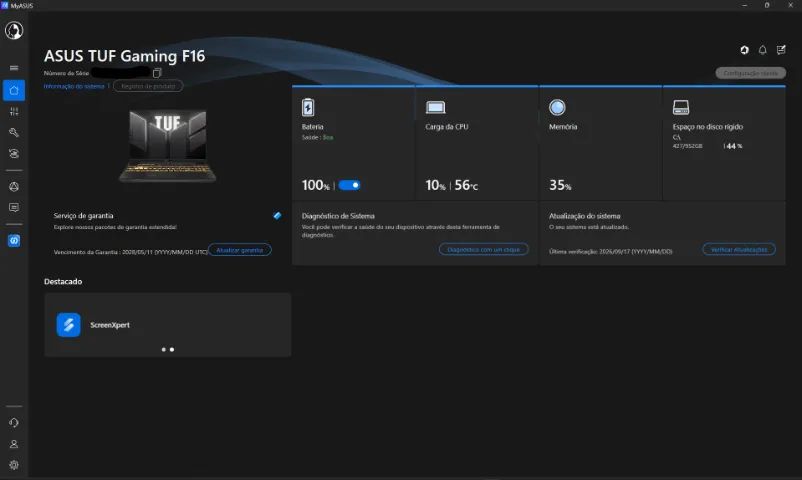Open customer support headset icon
The image size is (802, 480).
14,423
